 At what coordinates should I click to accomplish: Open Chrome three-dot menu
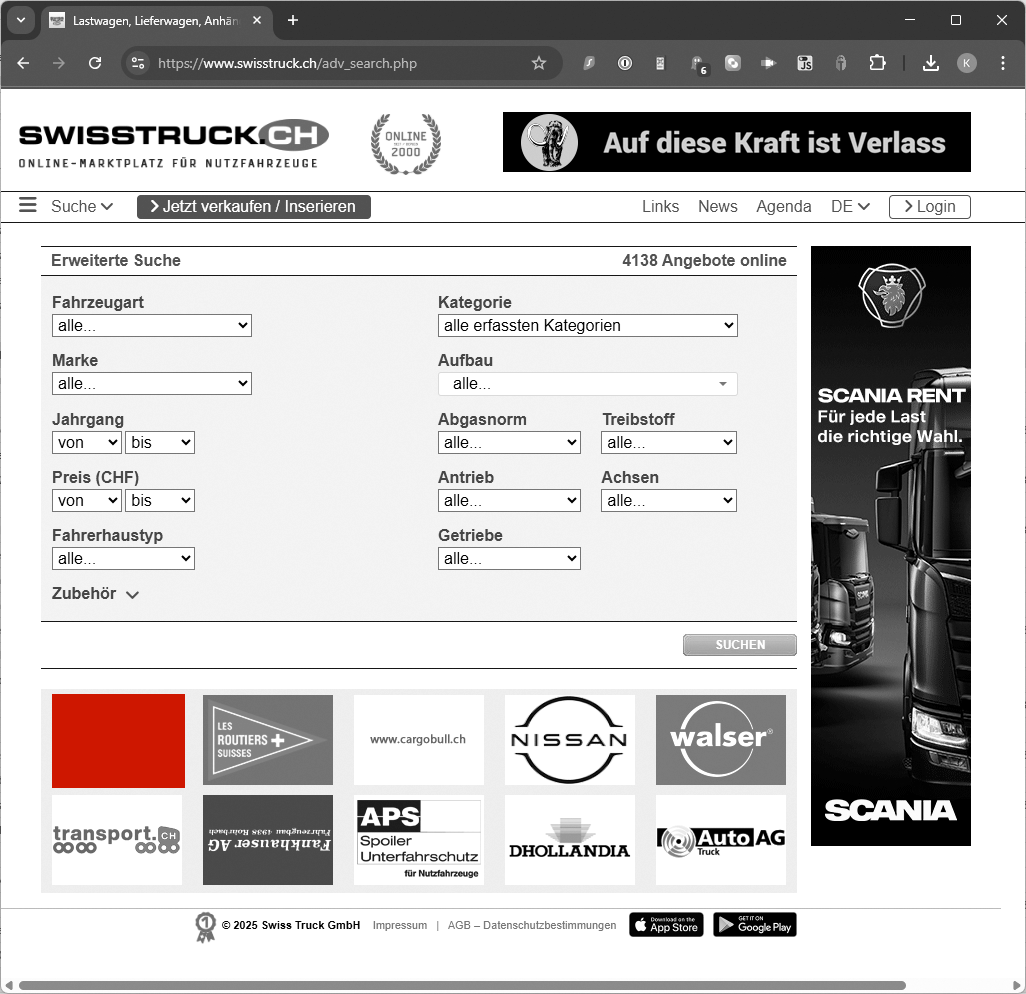click(1002, 63)
